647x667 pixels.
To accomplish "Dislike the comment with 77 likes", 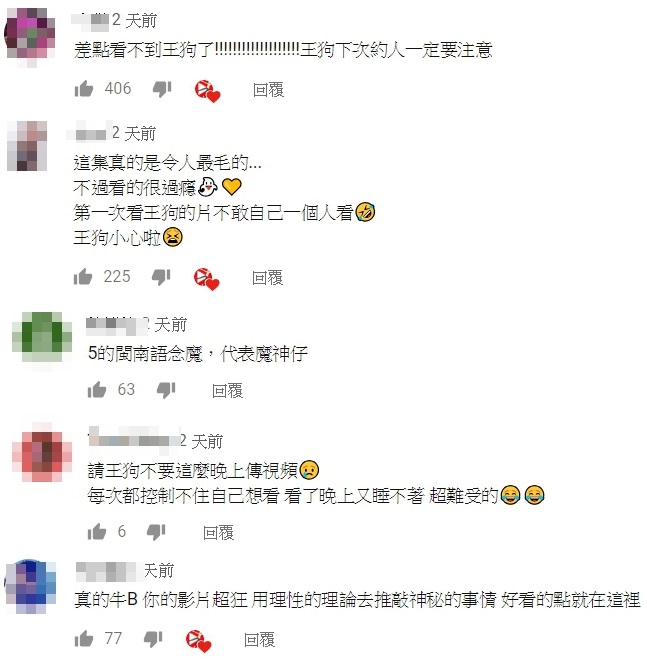I will coord(153,639).
